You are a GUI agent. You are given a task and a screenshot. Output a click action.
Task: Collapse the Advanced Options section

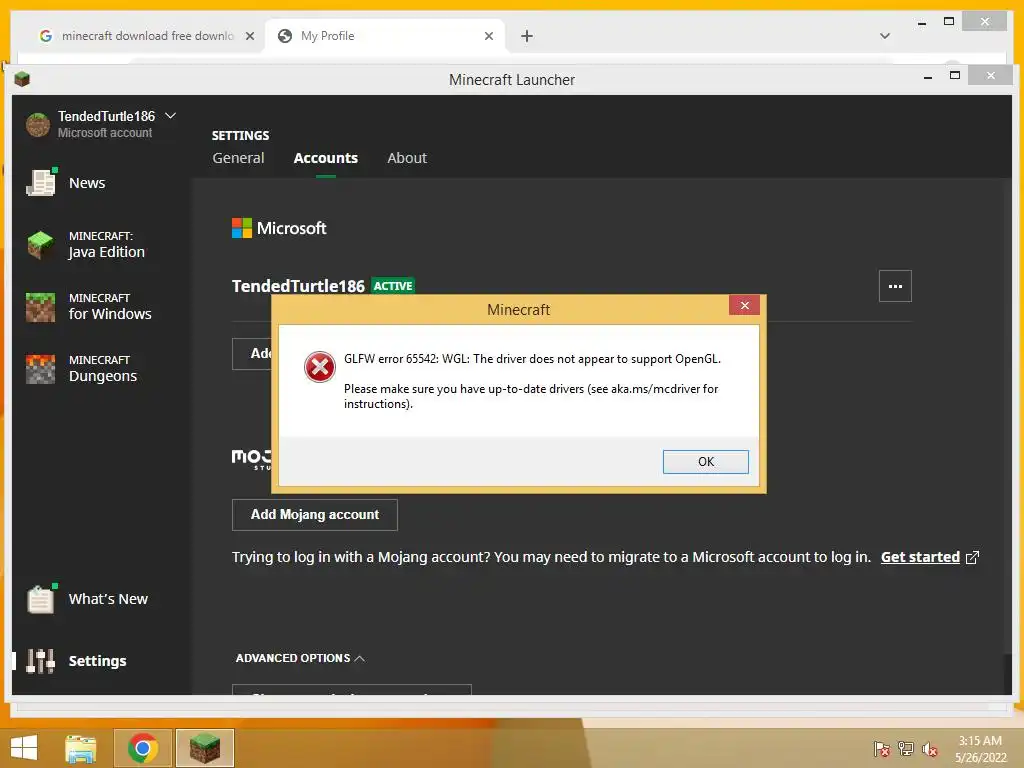click(x=300, y=658)
